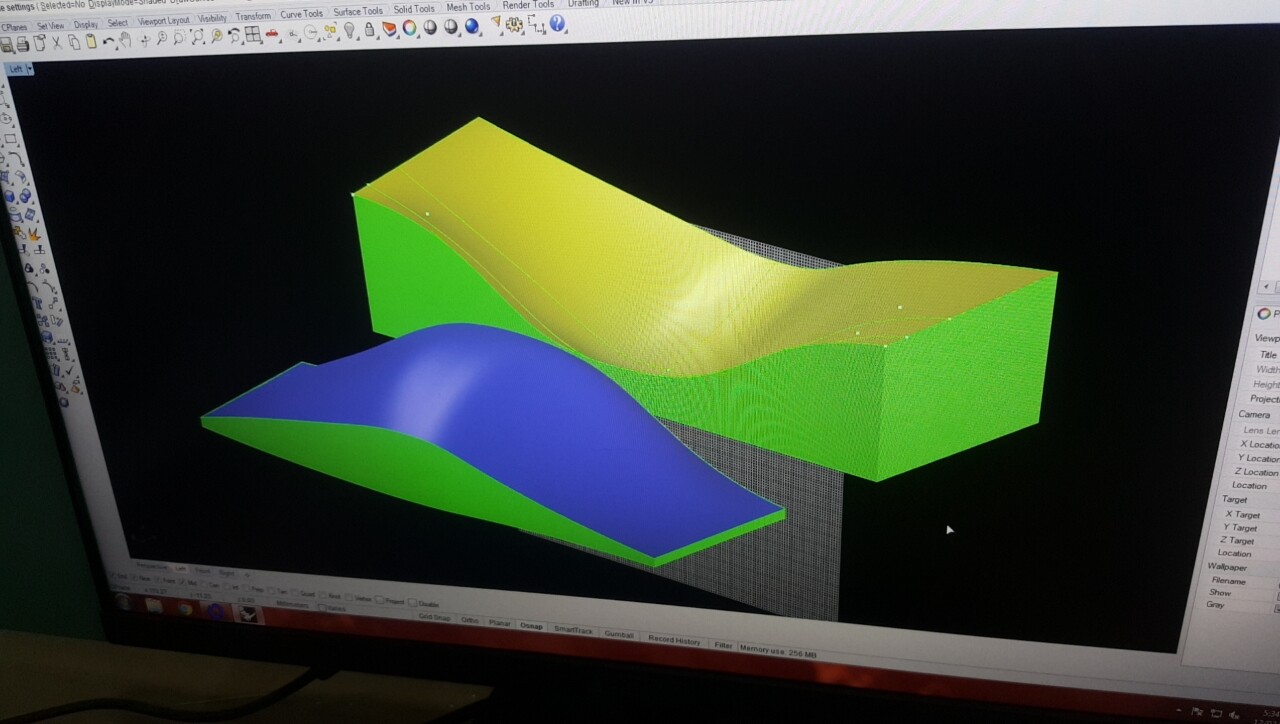Screen dimensions: 1280x724
Task: Select the Explode tool in left sidebar
Action: click(33, 234)
